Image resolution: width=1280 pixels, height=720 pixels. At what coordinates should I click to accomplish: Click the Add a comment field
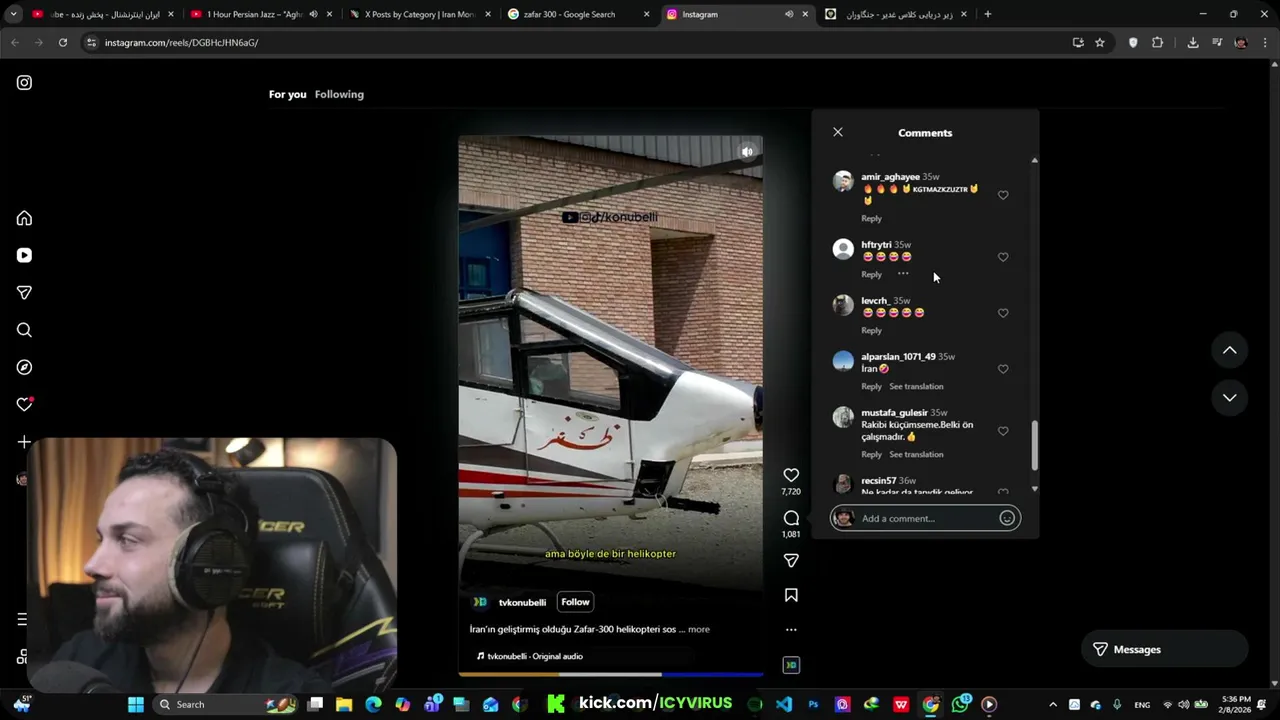(x=925, y=518)
